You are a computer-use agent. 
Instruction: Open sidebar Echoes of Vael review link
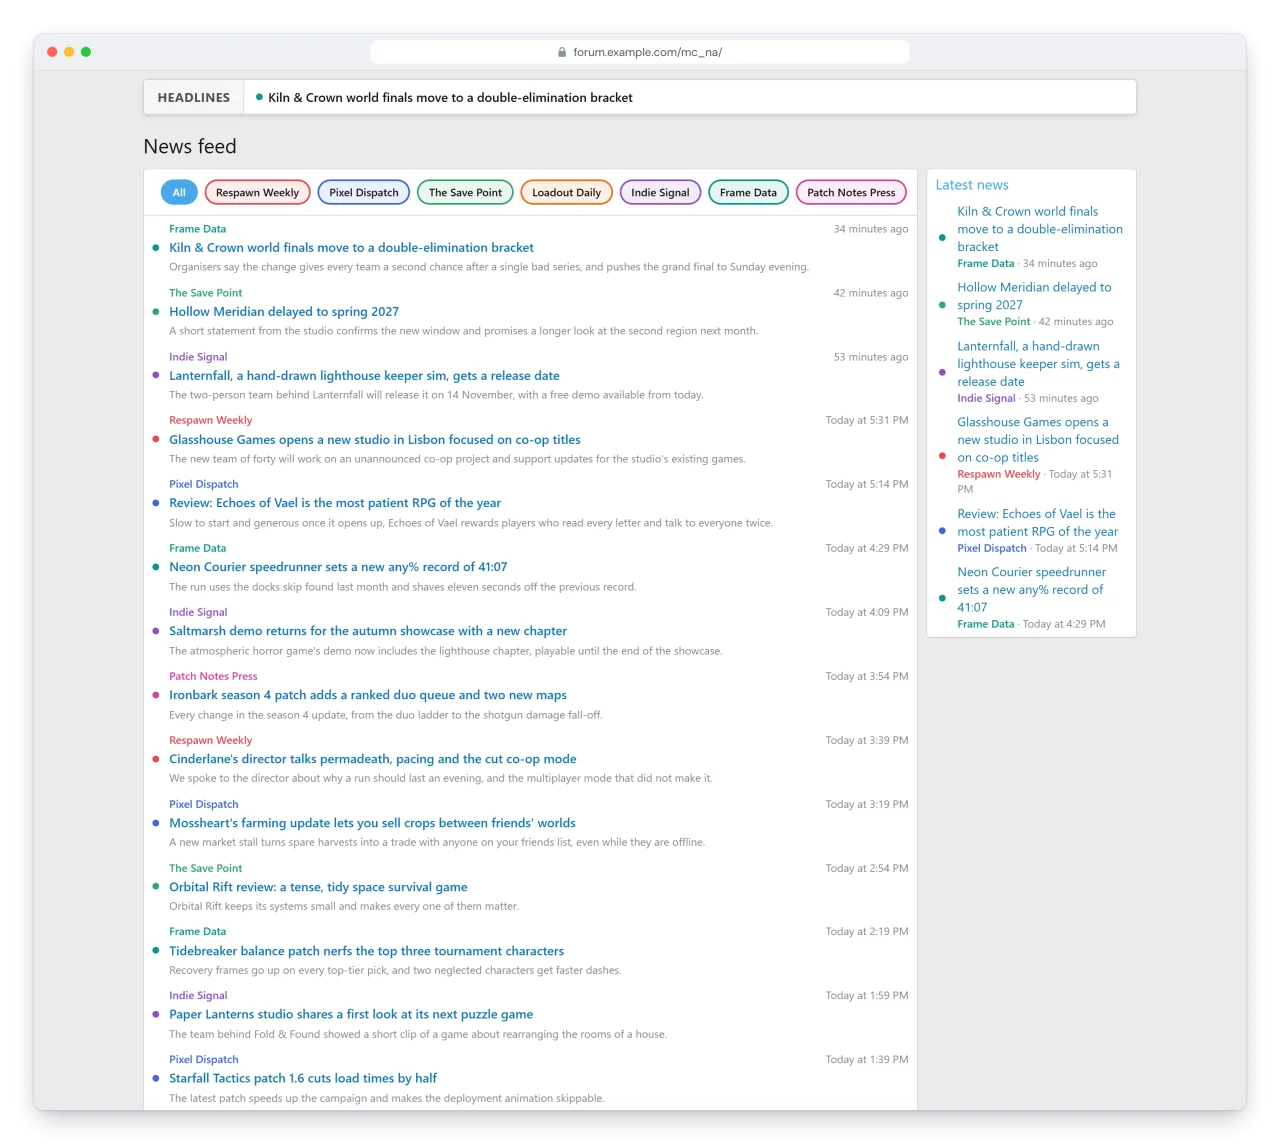coord(1038,523)
